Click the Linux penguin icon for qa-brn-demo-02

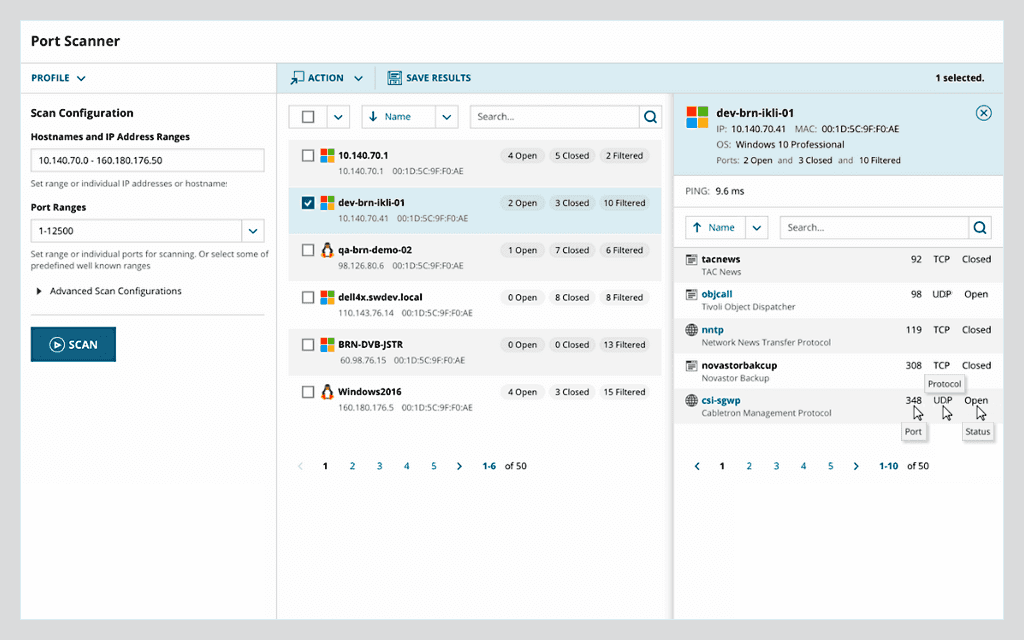tap(326, 250)
